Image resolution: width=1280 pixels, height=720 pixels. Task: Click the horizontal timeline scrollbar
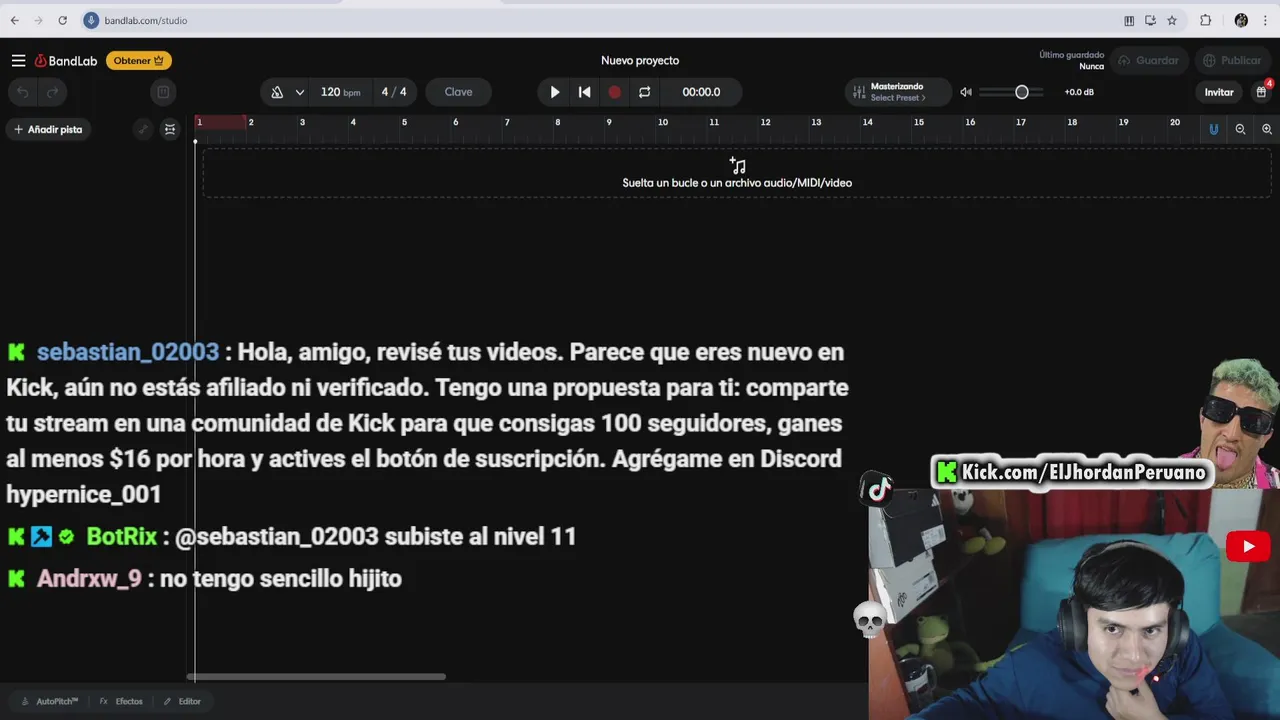click(x=316, y=677)
